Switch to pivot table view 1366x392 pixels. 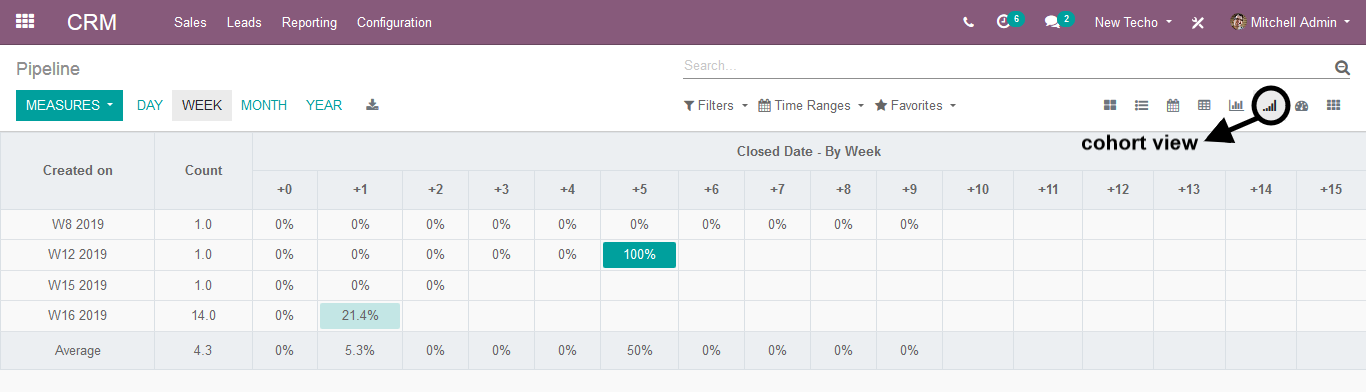click(1204, 105)
